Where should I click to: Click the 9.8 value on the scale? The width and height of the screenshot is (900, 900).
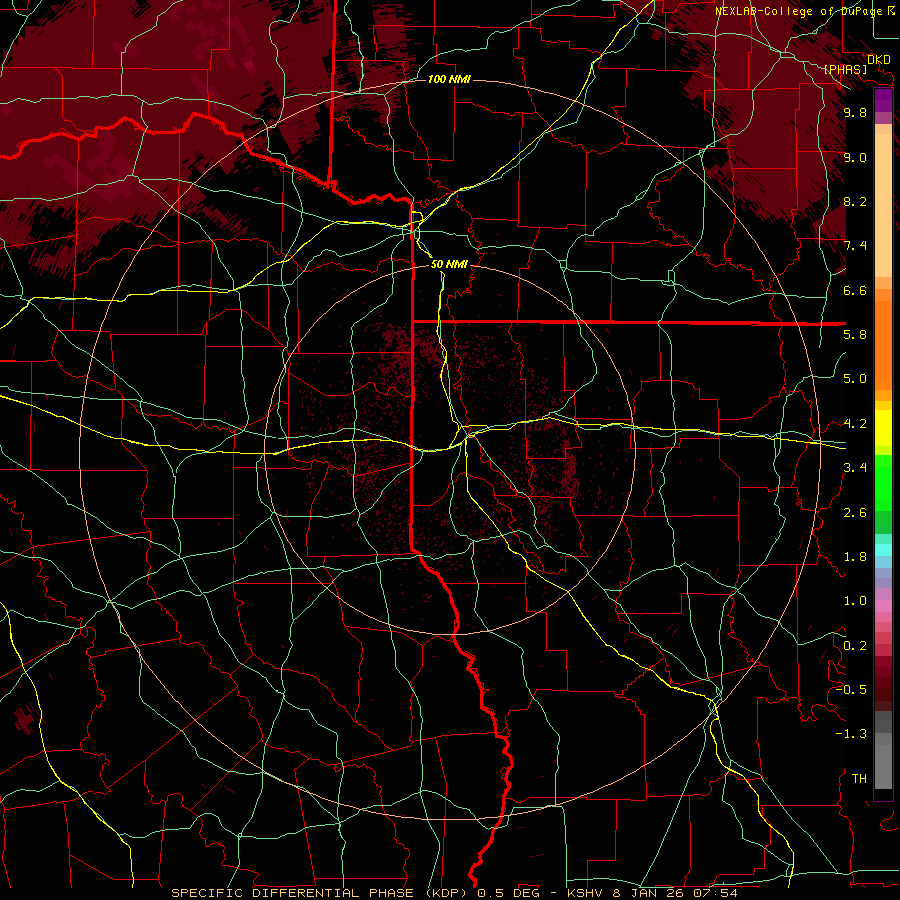855,112
